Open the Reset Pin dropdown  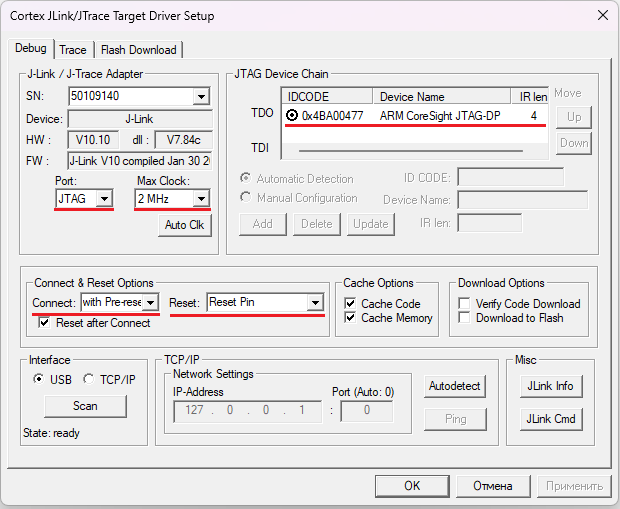315,302
